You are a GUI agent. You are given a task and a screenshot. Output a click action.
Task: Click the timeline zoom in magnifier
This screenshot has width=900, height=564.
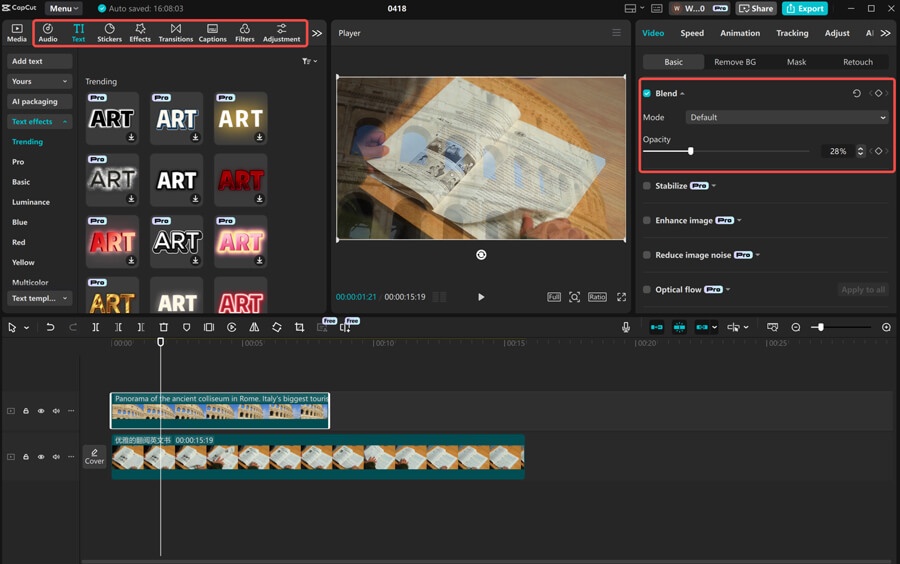[x=886, y=327]
